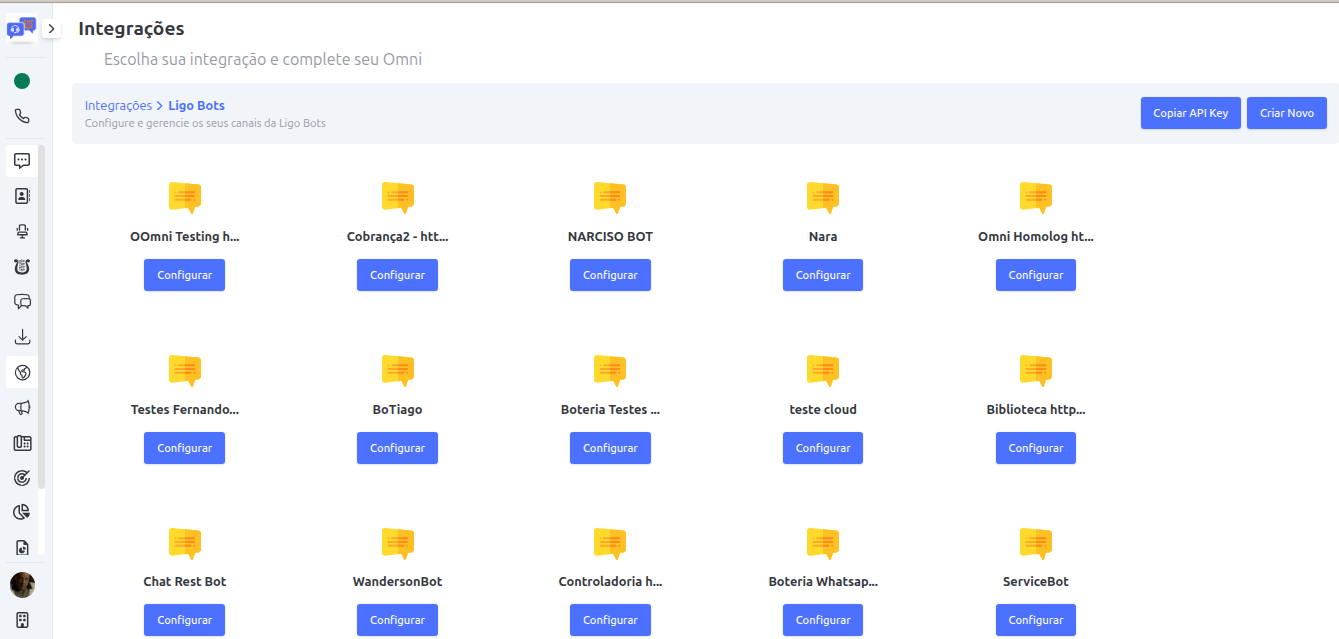The height and width of the screenshot is (639, 1339).
Task: Click Configurar under BoTiago
Action: [397, 448]
